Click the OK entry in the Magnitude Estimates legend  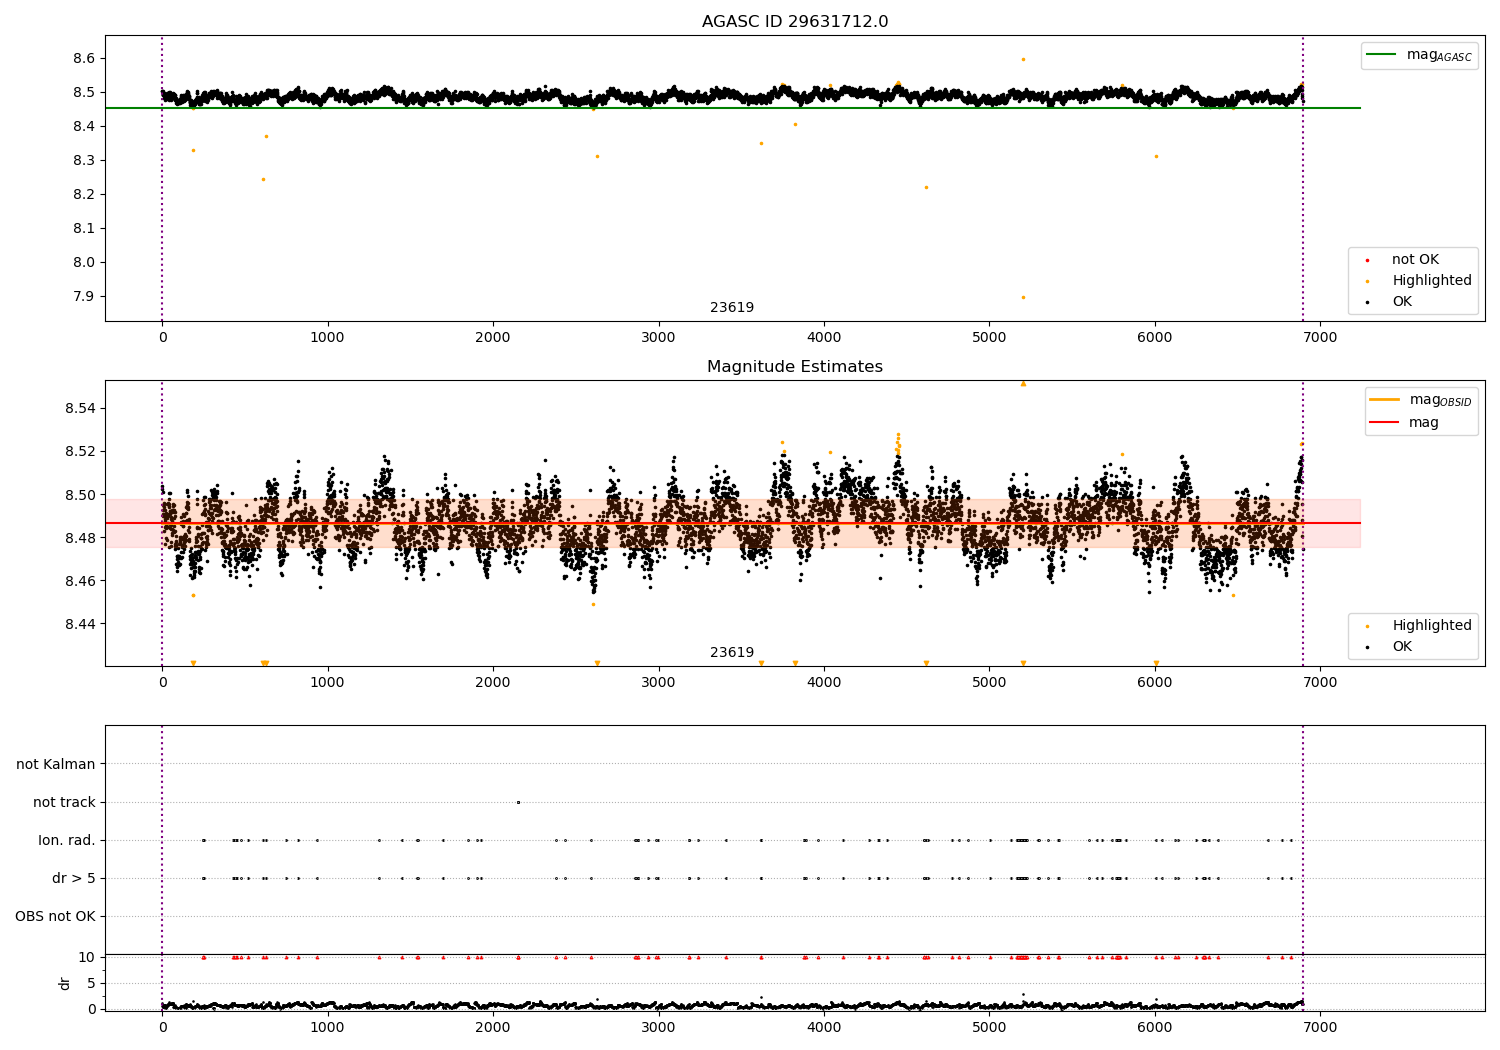(1402, 647)
